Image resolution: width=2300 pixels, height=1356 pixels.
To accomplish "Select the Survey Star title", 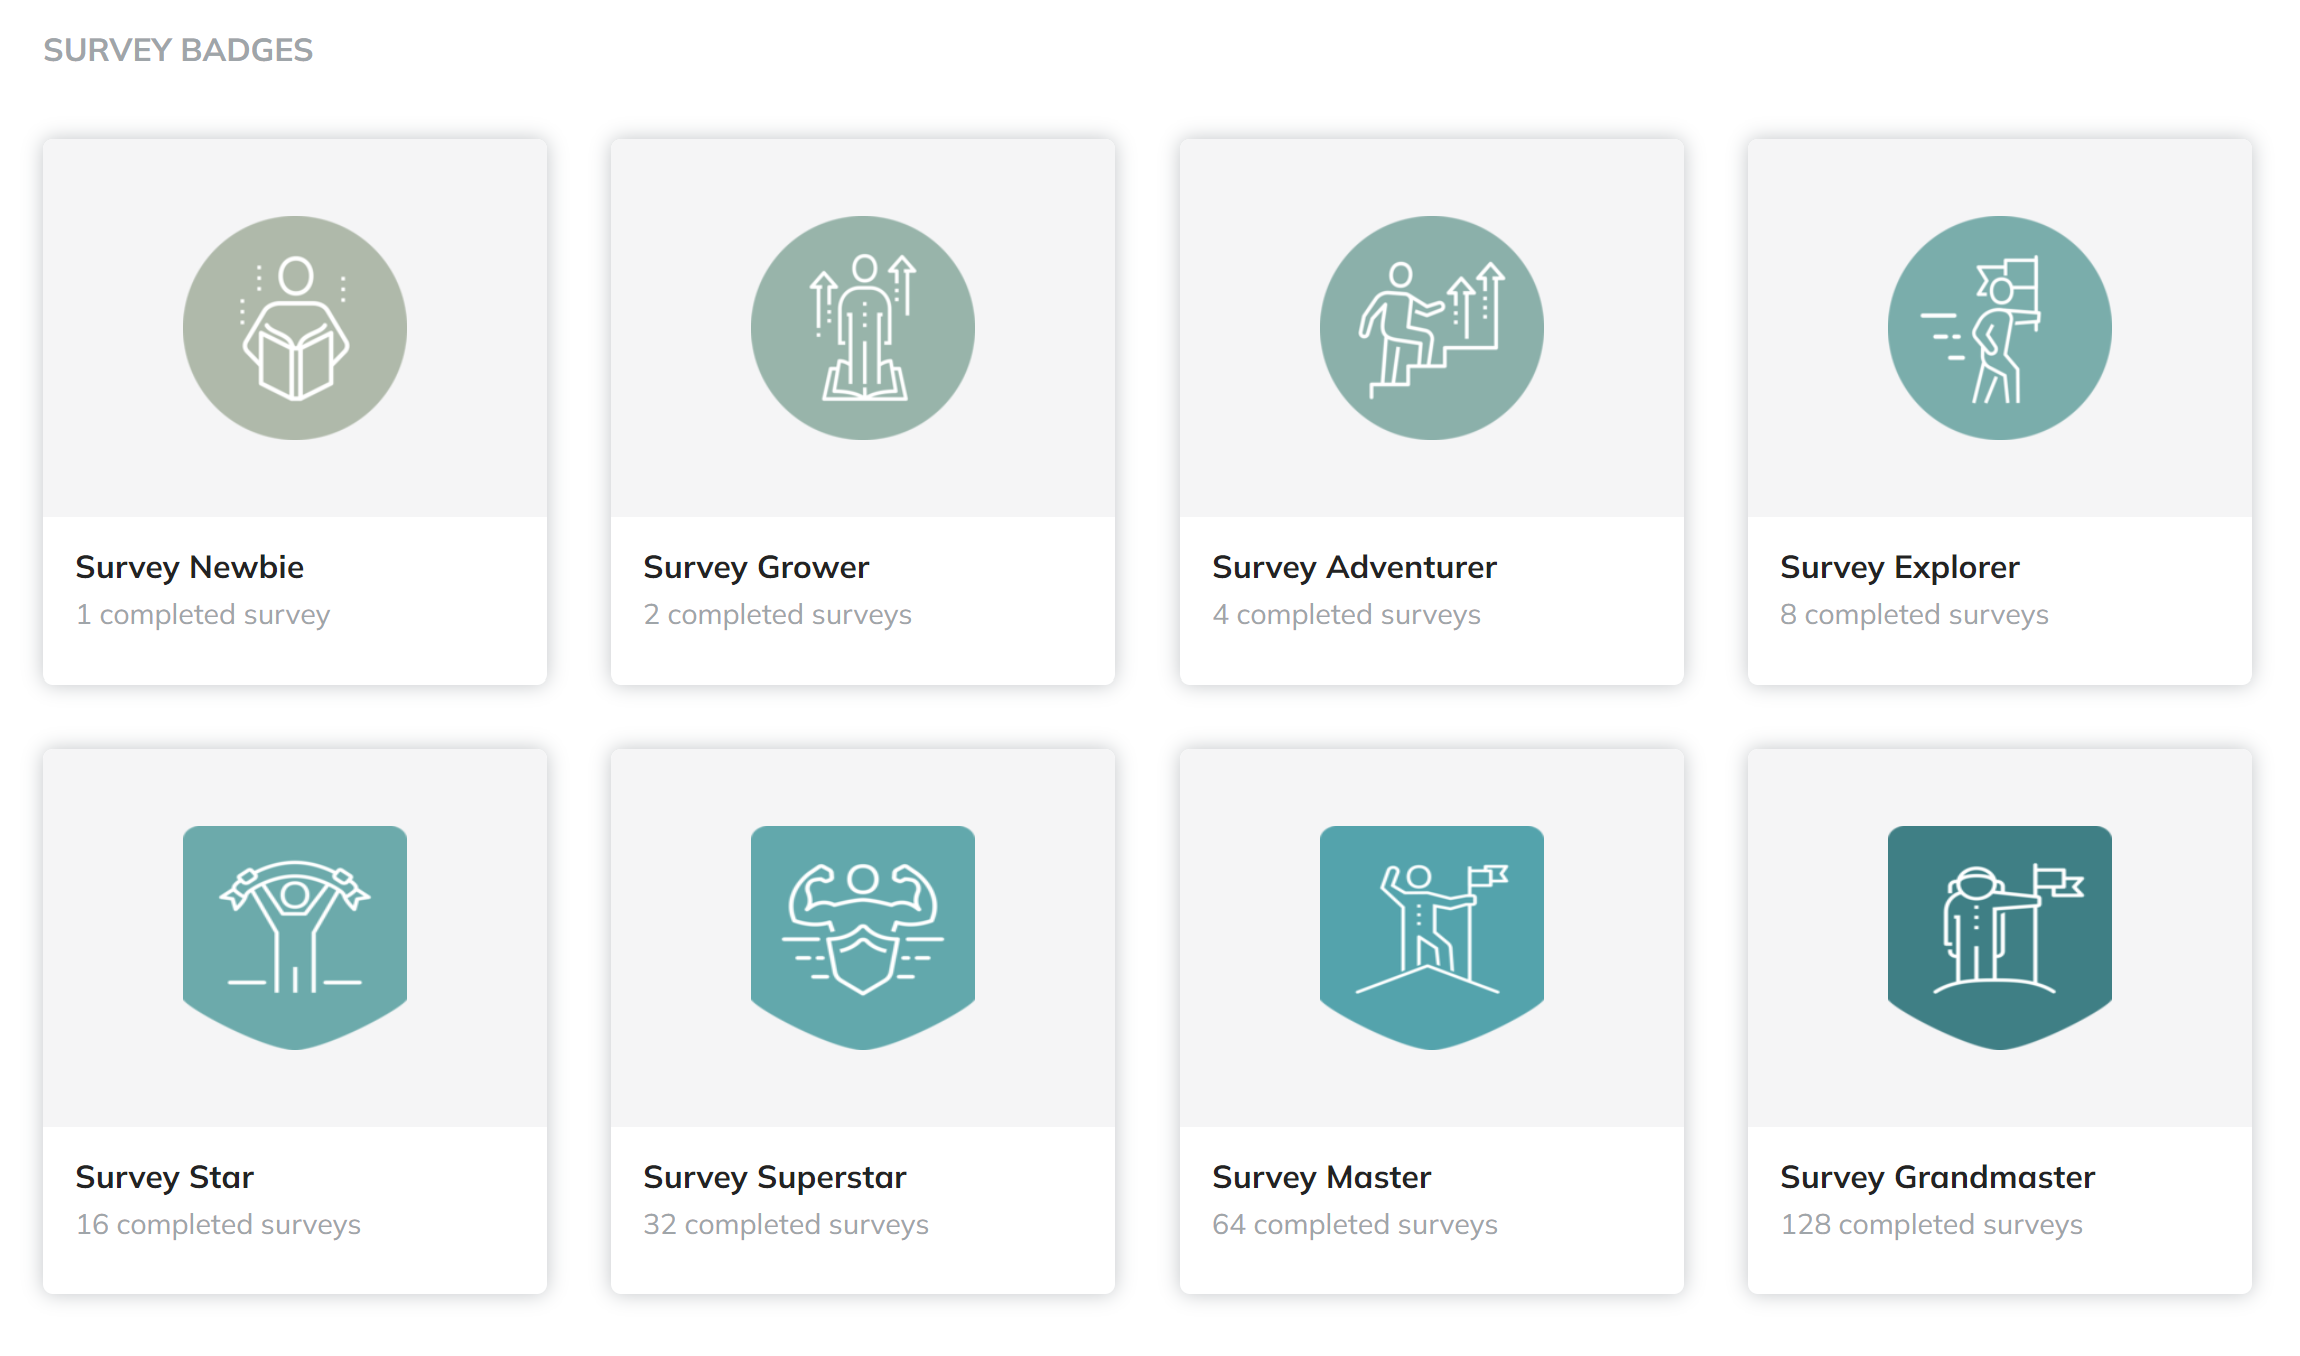I will click(x=165, y=1177).
